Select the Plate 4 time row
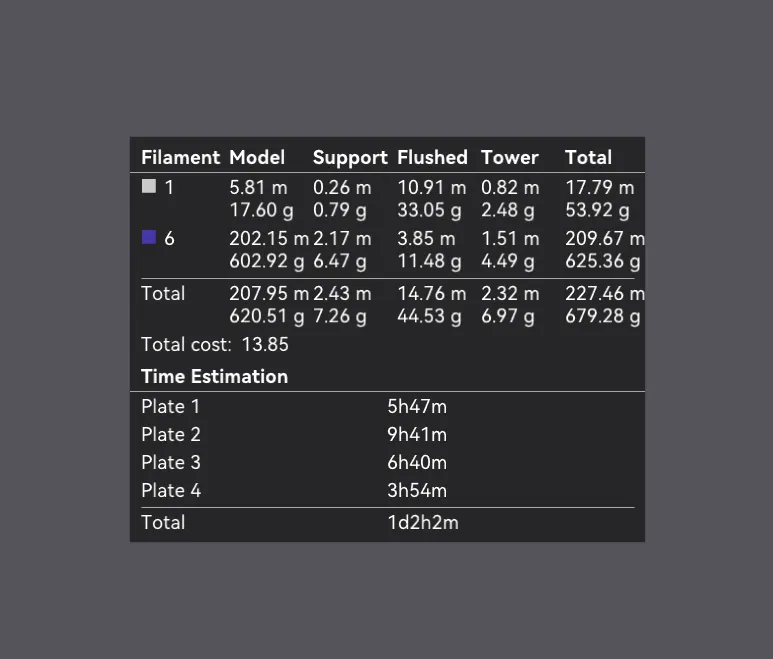773x659 pixels. [387, 491]
